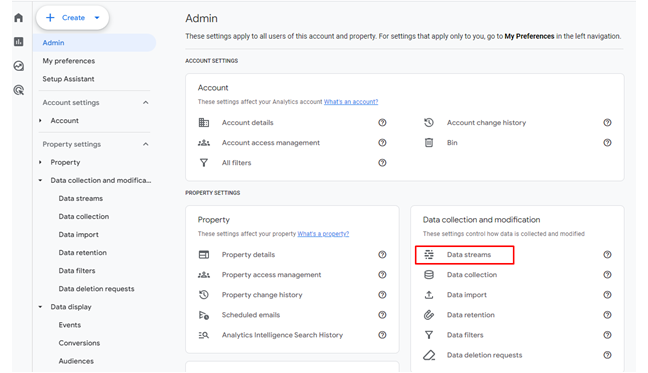Viewport: 648px width, 373px height.
Task: Select Data deletion requests in sidebar
Action: [96, 289]
